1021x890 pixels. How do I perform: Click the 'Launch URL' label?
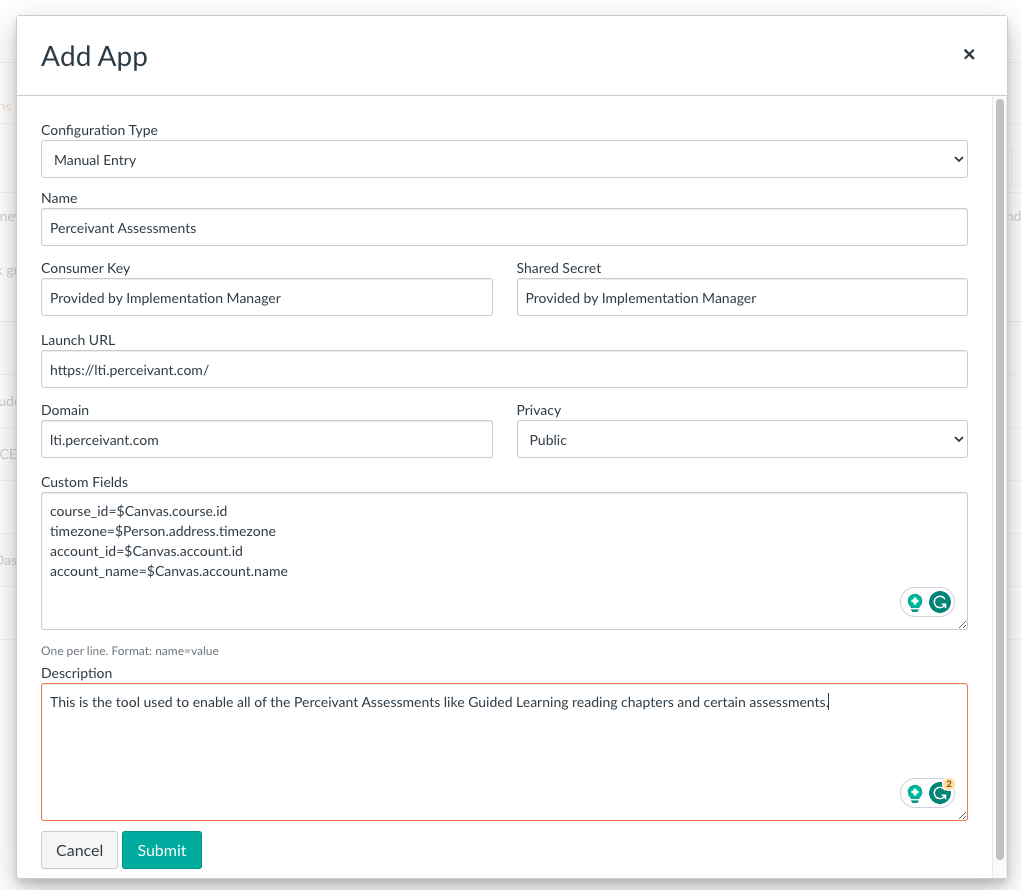(78, 340)
